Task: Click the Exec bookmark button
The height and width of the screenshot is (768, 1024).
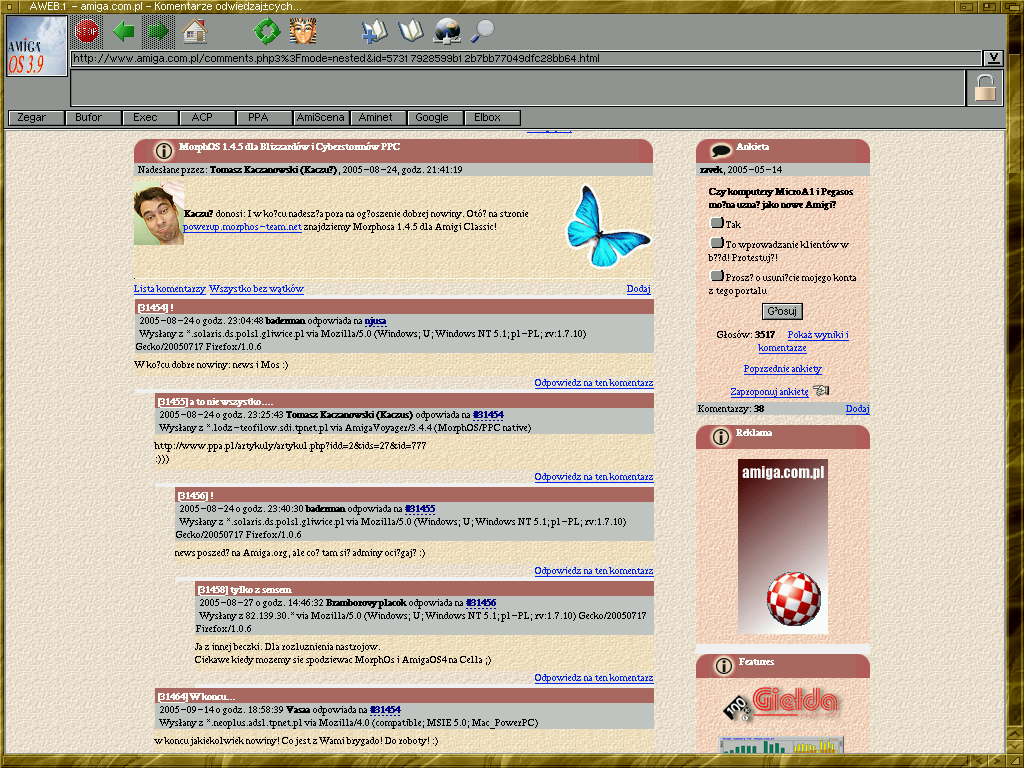Action: [x=150, y=118]
